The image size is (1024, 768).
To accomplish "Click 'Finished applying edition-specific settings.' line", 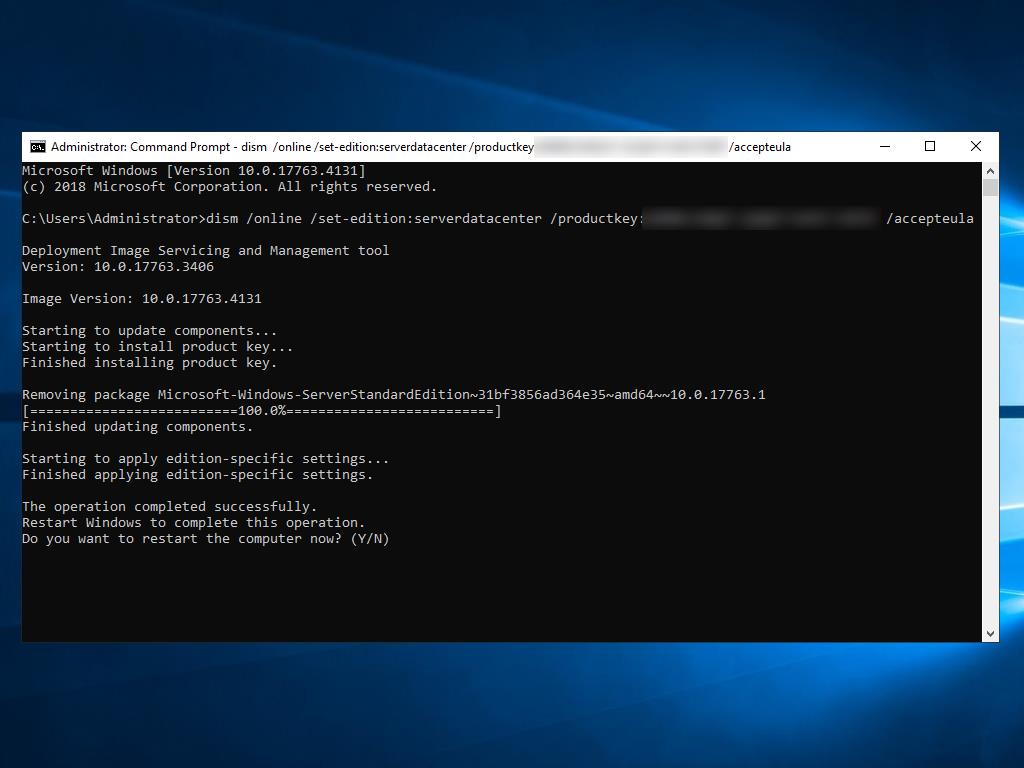I will 198,475.
